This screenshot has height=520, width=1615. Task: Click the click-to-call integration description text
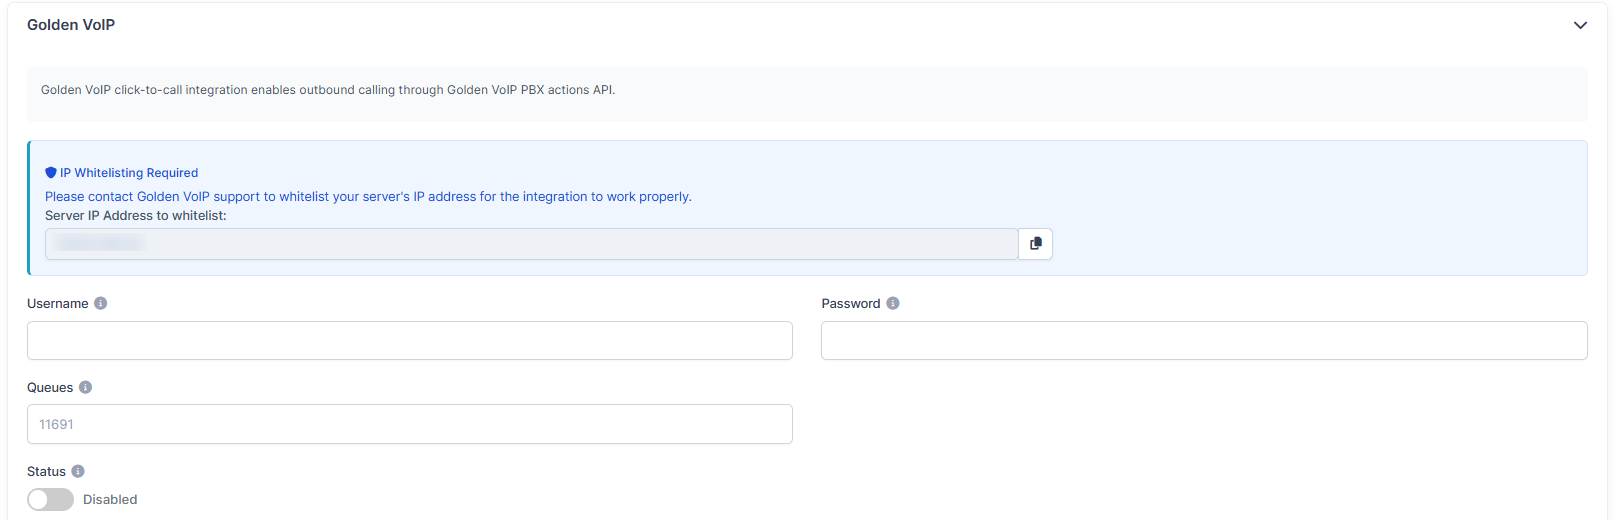tap(328, 90)
